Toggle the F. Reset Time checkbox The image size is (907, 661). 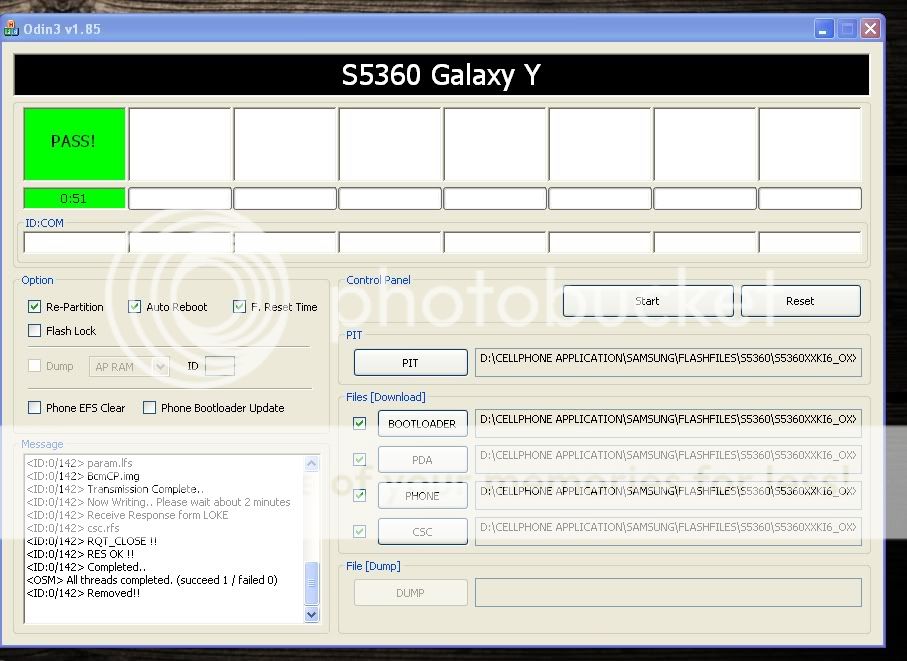239,307
